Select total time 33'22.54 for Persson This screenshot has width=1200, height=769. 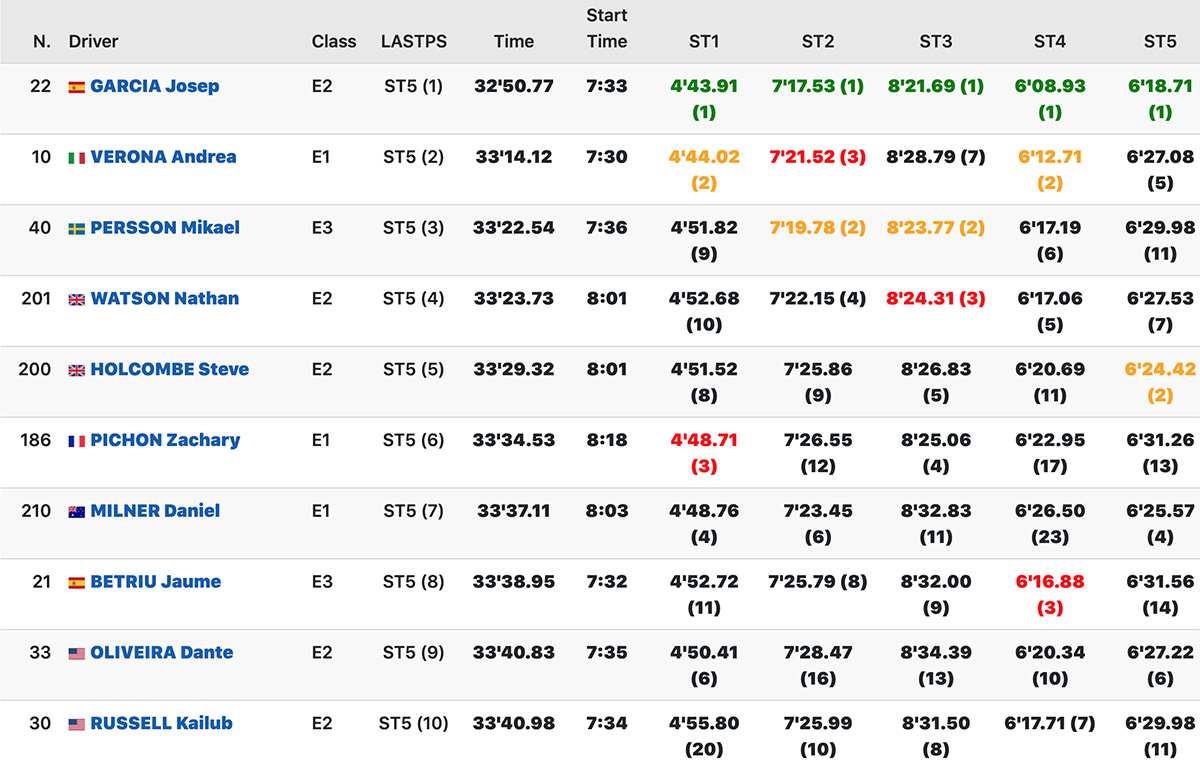click(x=514, y=228)
